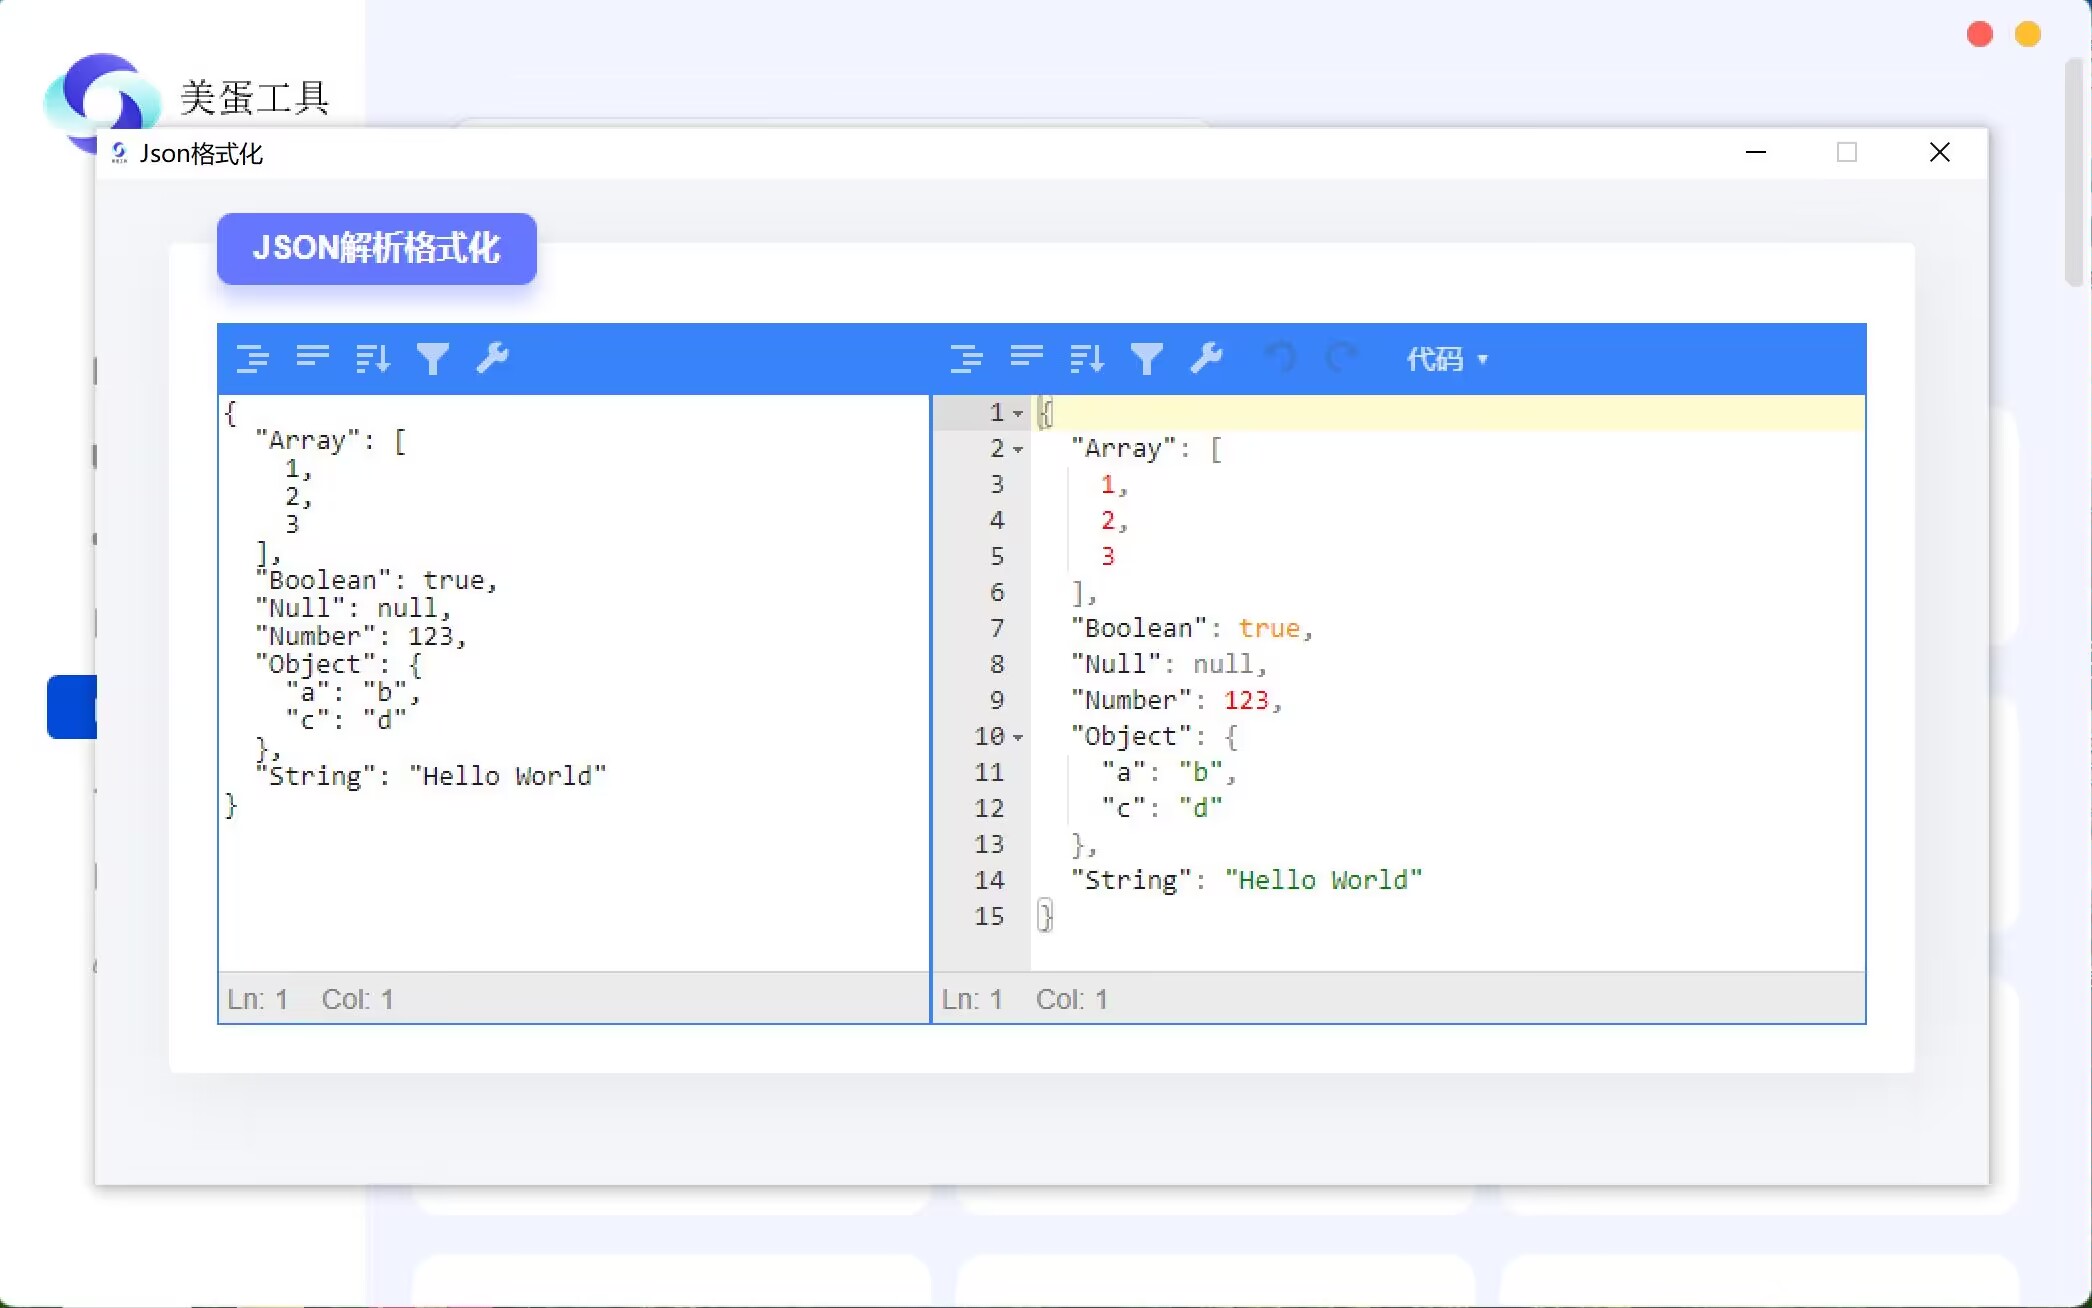Screen dimensions: 2092x1308
Task: Expand line 2 Array node
Action: [x=1017, y=448]
